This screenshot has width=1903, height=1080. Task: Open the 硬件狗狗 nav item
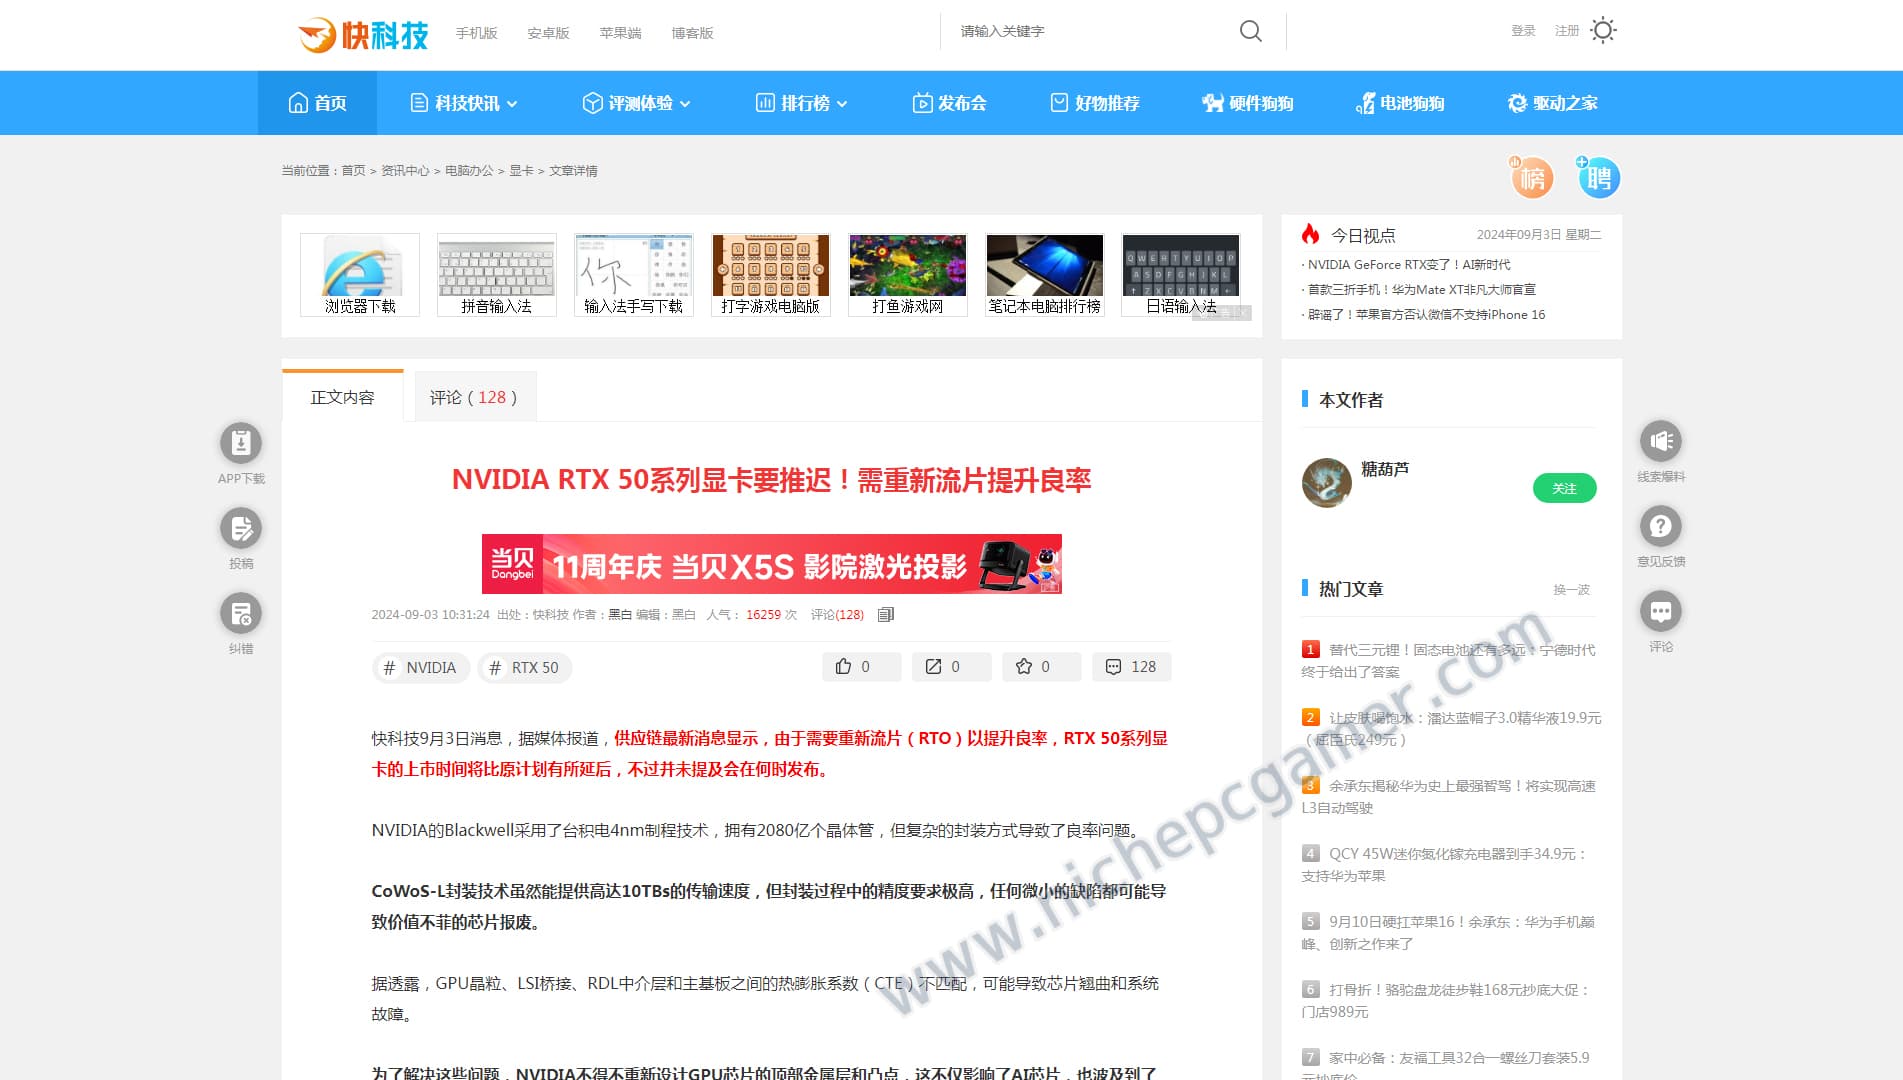tap(1248, 103)
